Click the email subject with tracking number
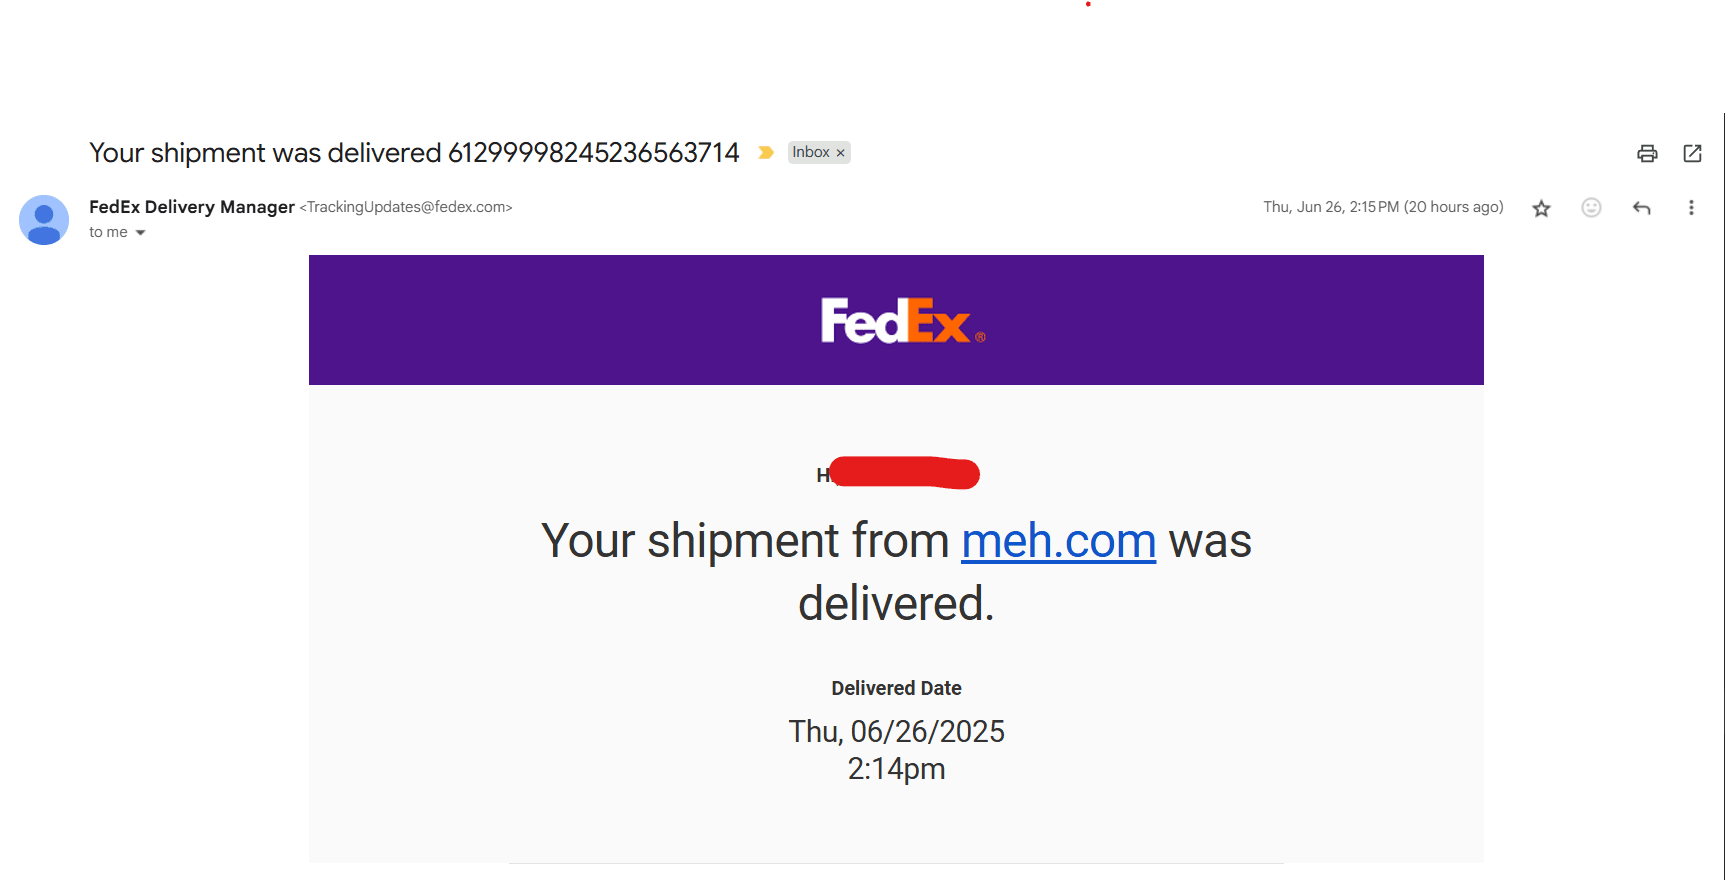1725x880 pixels. (414, 153)
